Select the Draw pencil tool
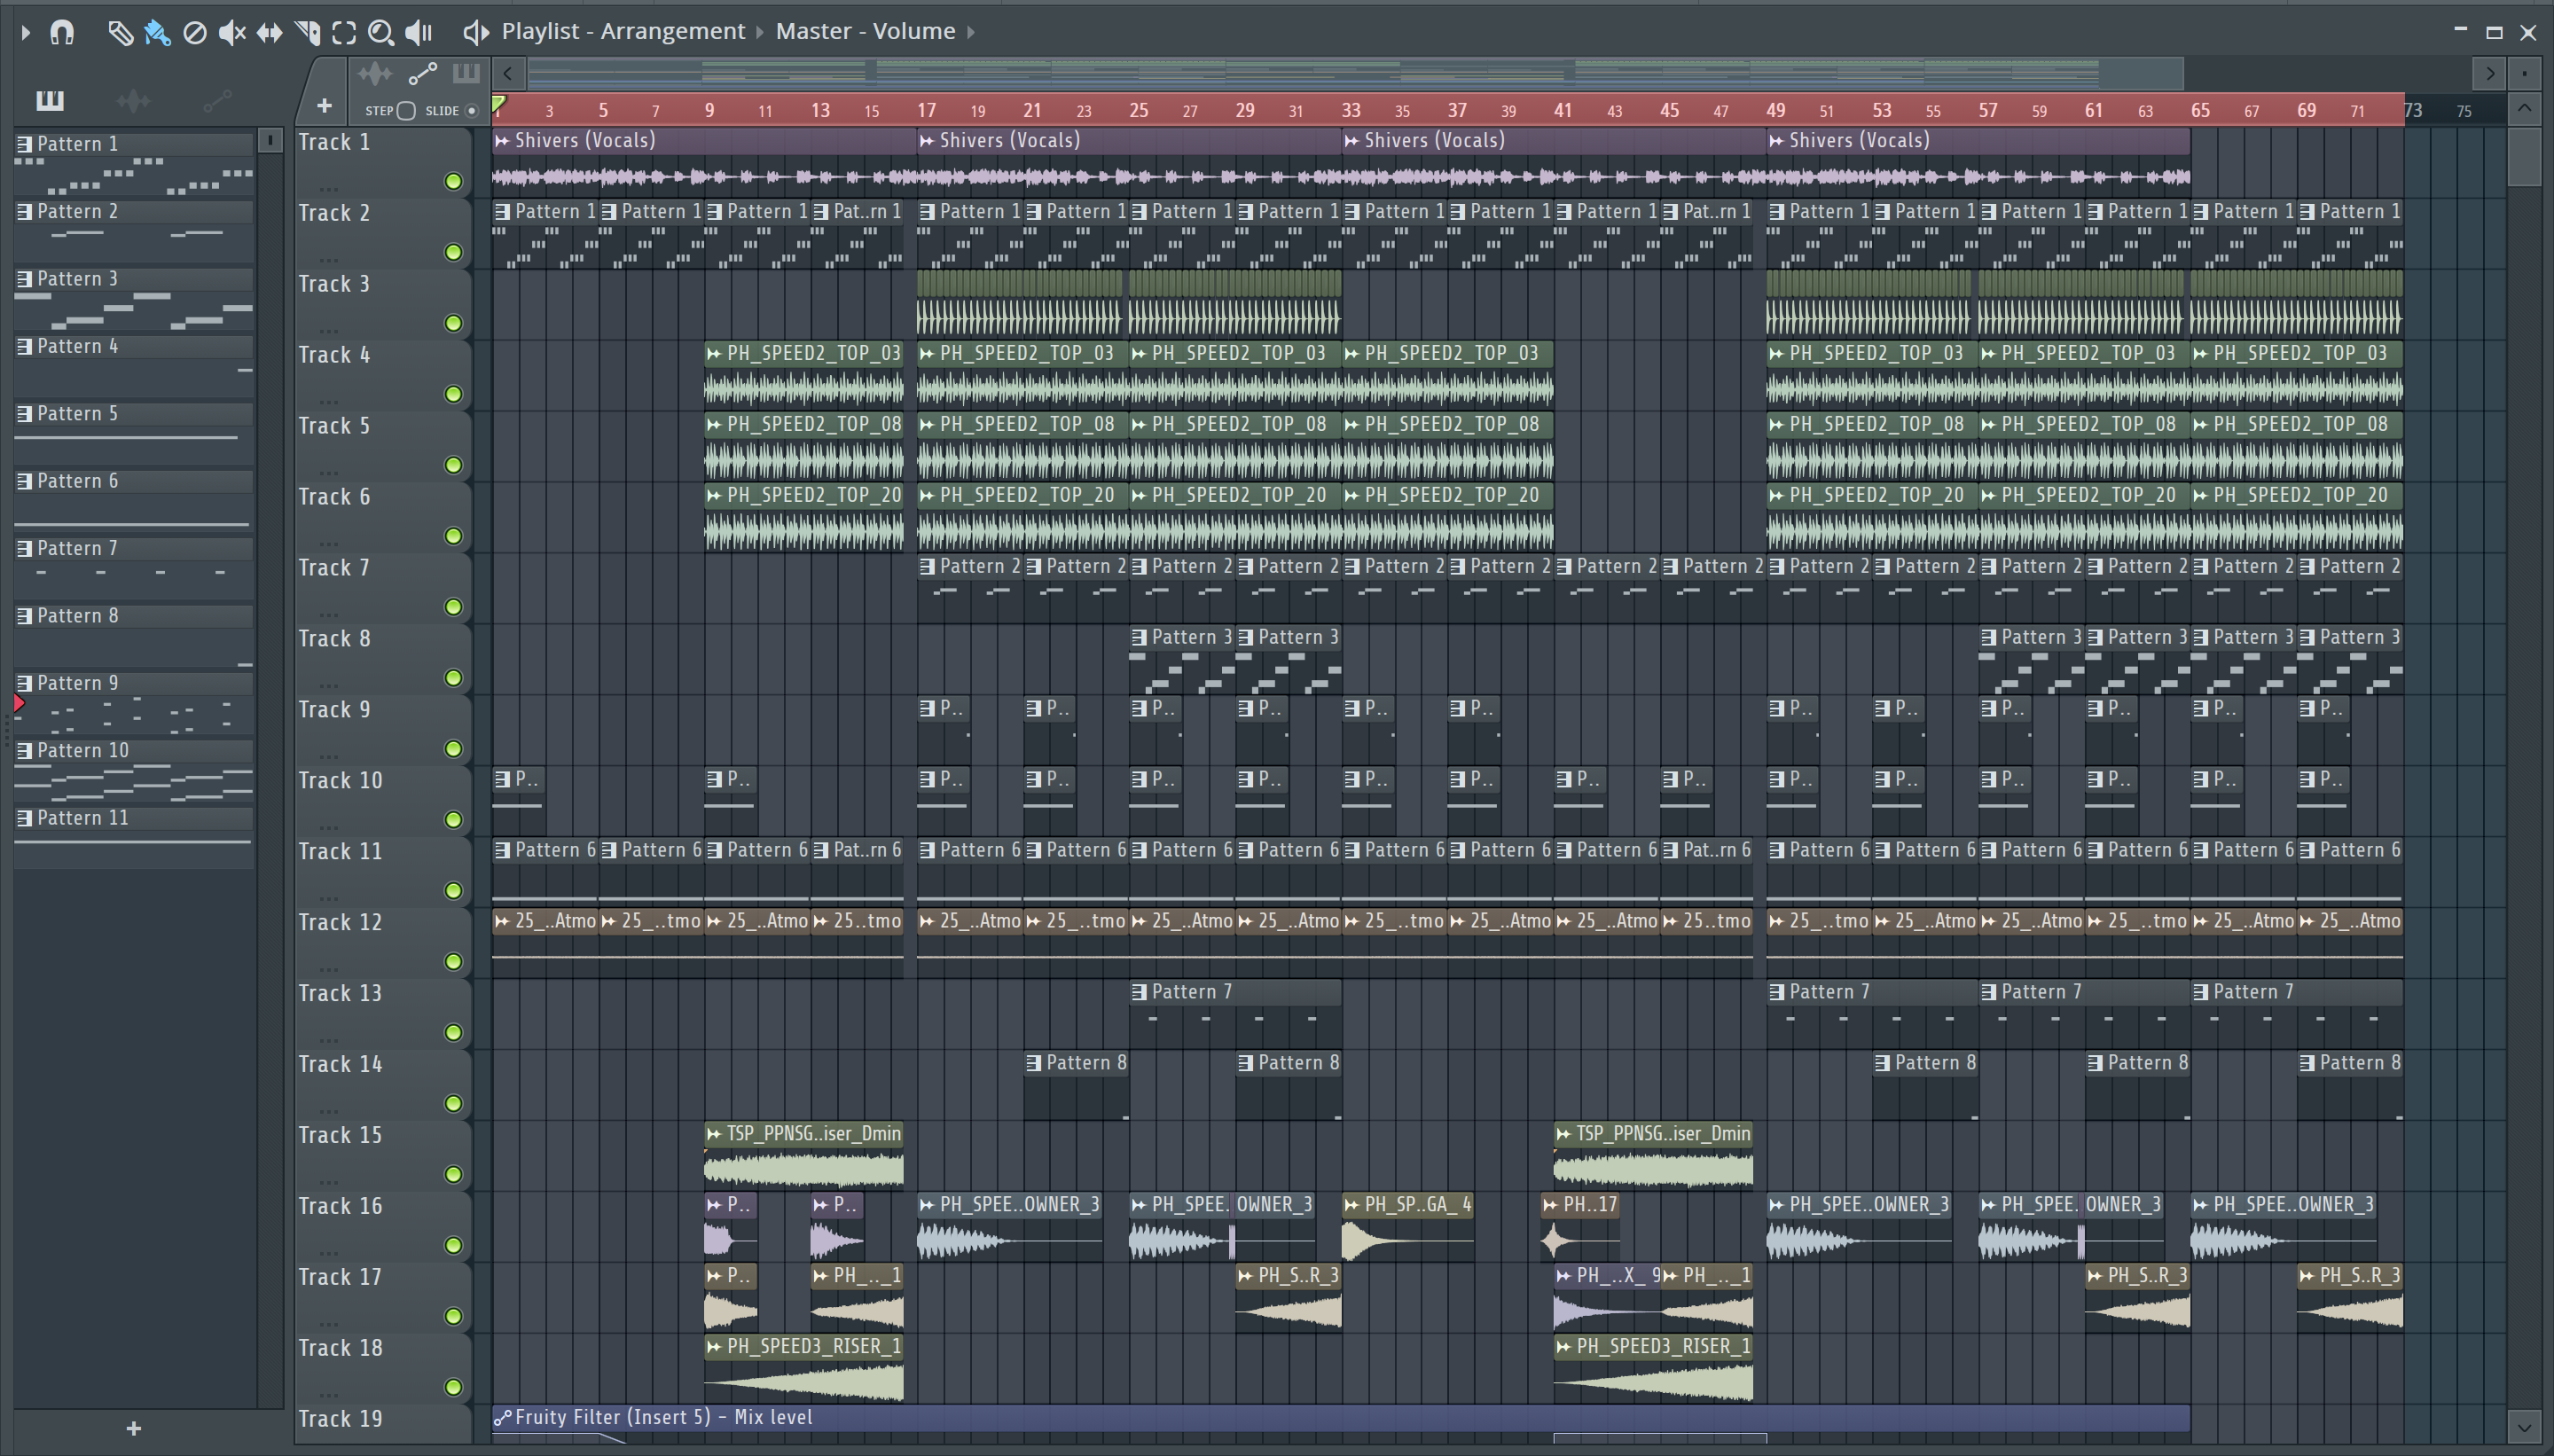This screenshot has width=2554, height=1456. click(120, 32)
